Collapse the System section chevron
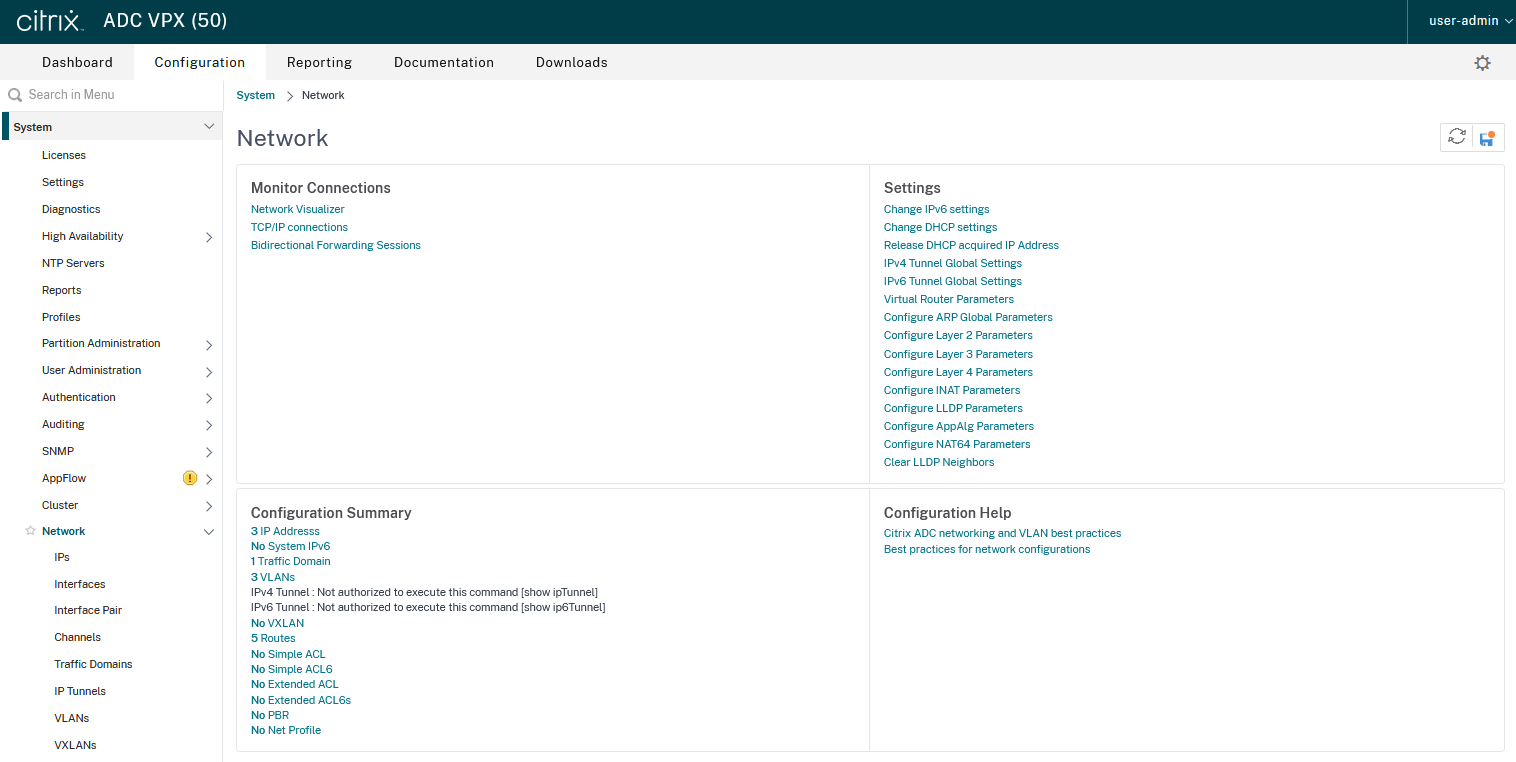The image size is (1516, 762). (x=209, y=127)
